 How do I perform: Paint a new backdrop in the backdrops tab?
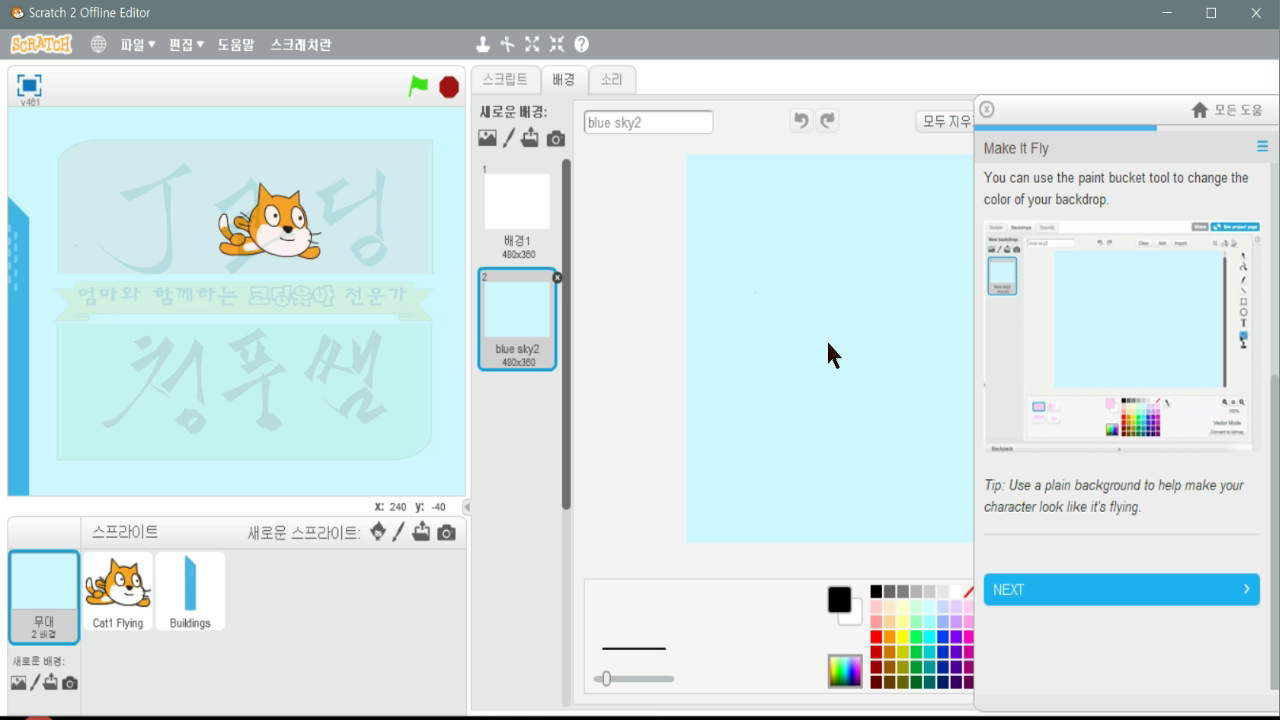click(x=508, y=138)
